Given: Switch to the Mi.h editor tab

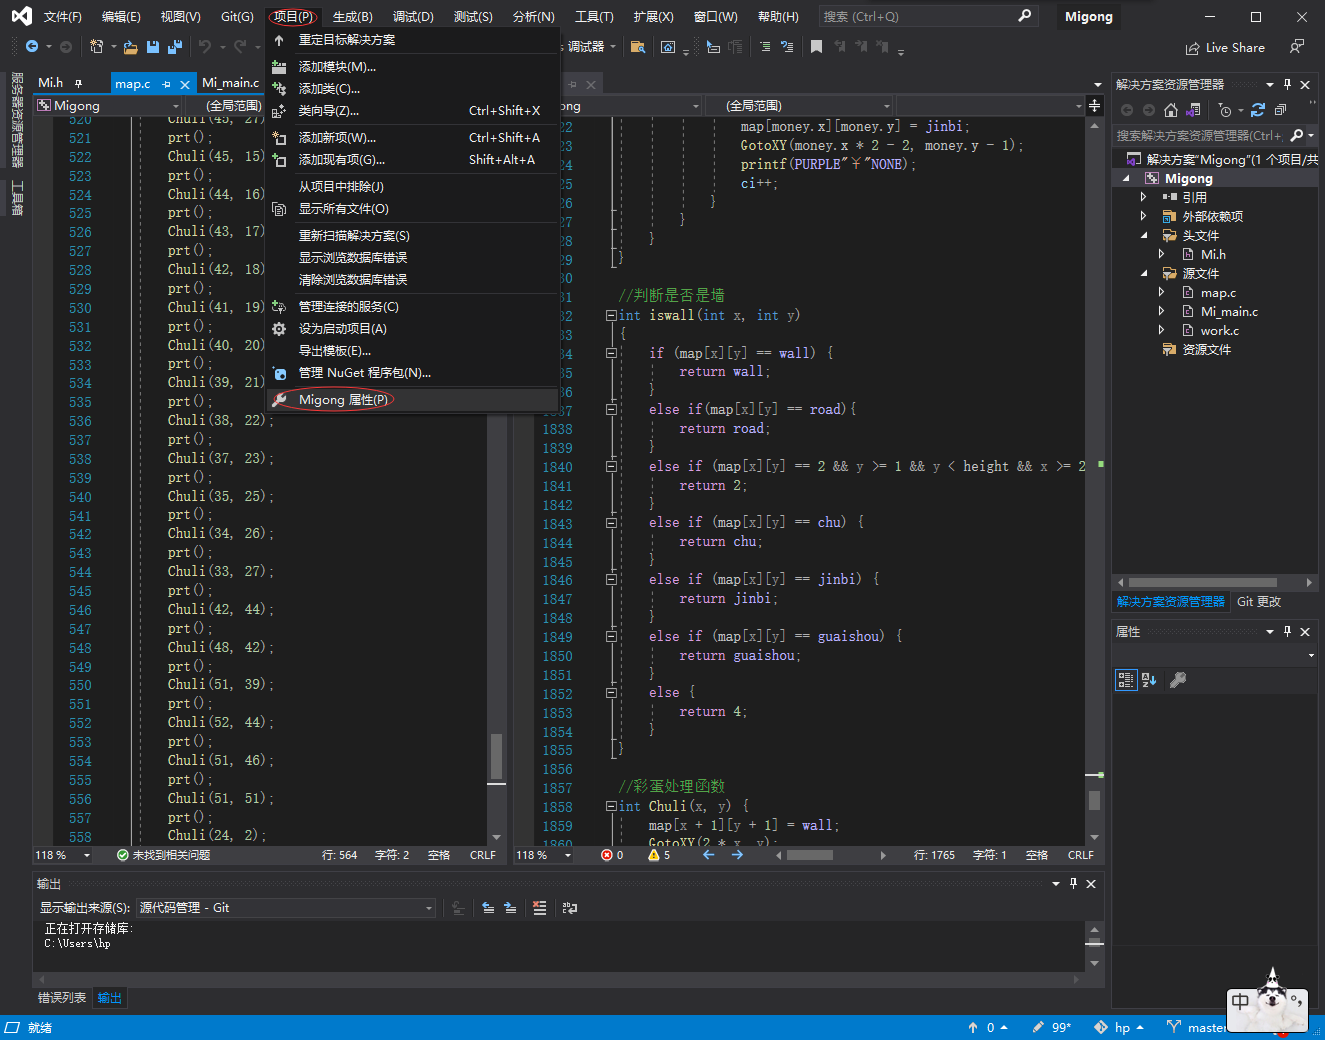Looking at the screenshot, I should click(50, 83).
